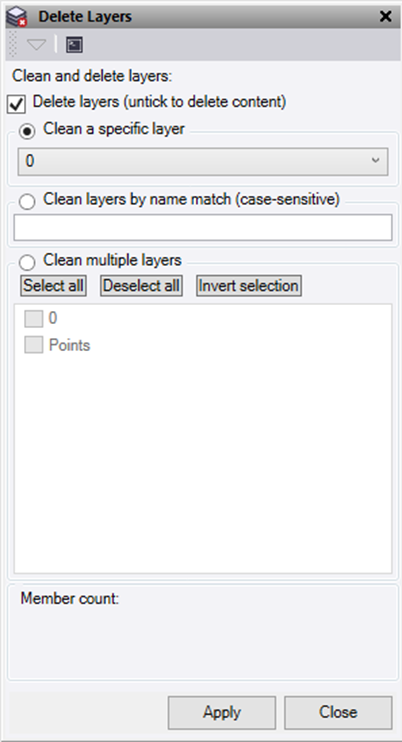The width and height of the screenshot is (402, 742).
Task: Click the Close button at the bottom
Action: 338,712
